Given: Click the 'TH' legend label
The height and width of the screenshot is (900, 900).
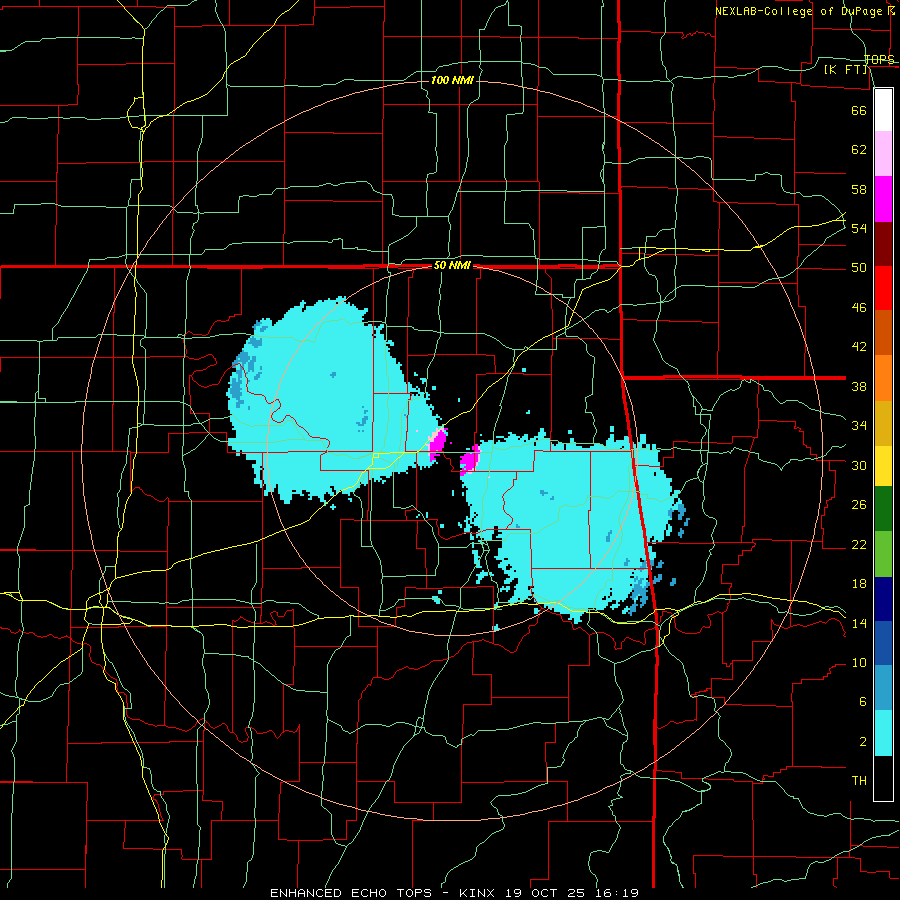Looking at the screenshot, I should [859, 781].
